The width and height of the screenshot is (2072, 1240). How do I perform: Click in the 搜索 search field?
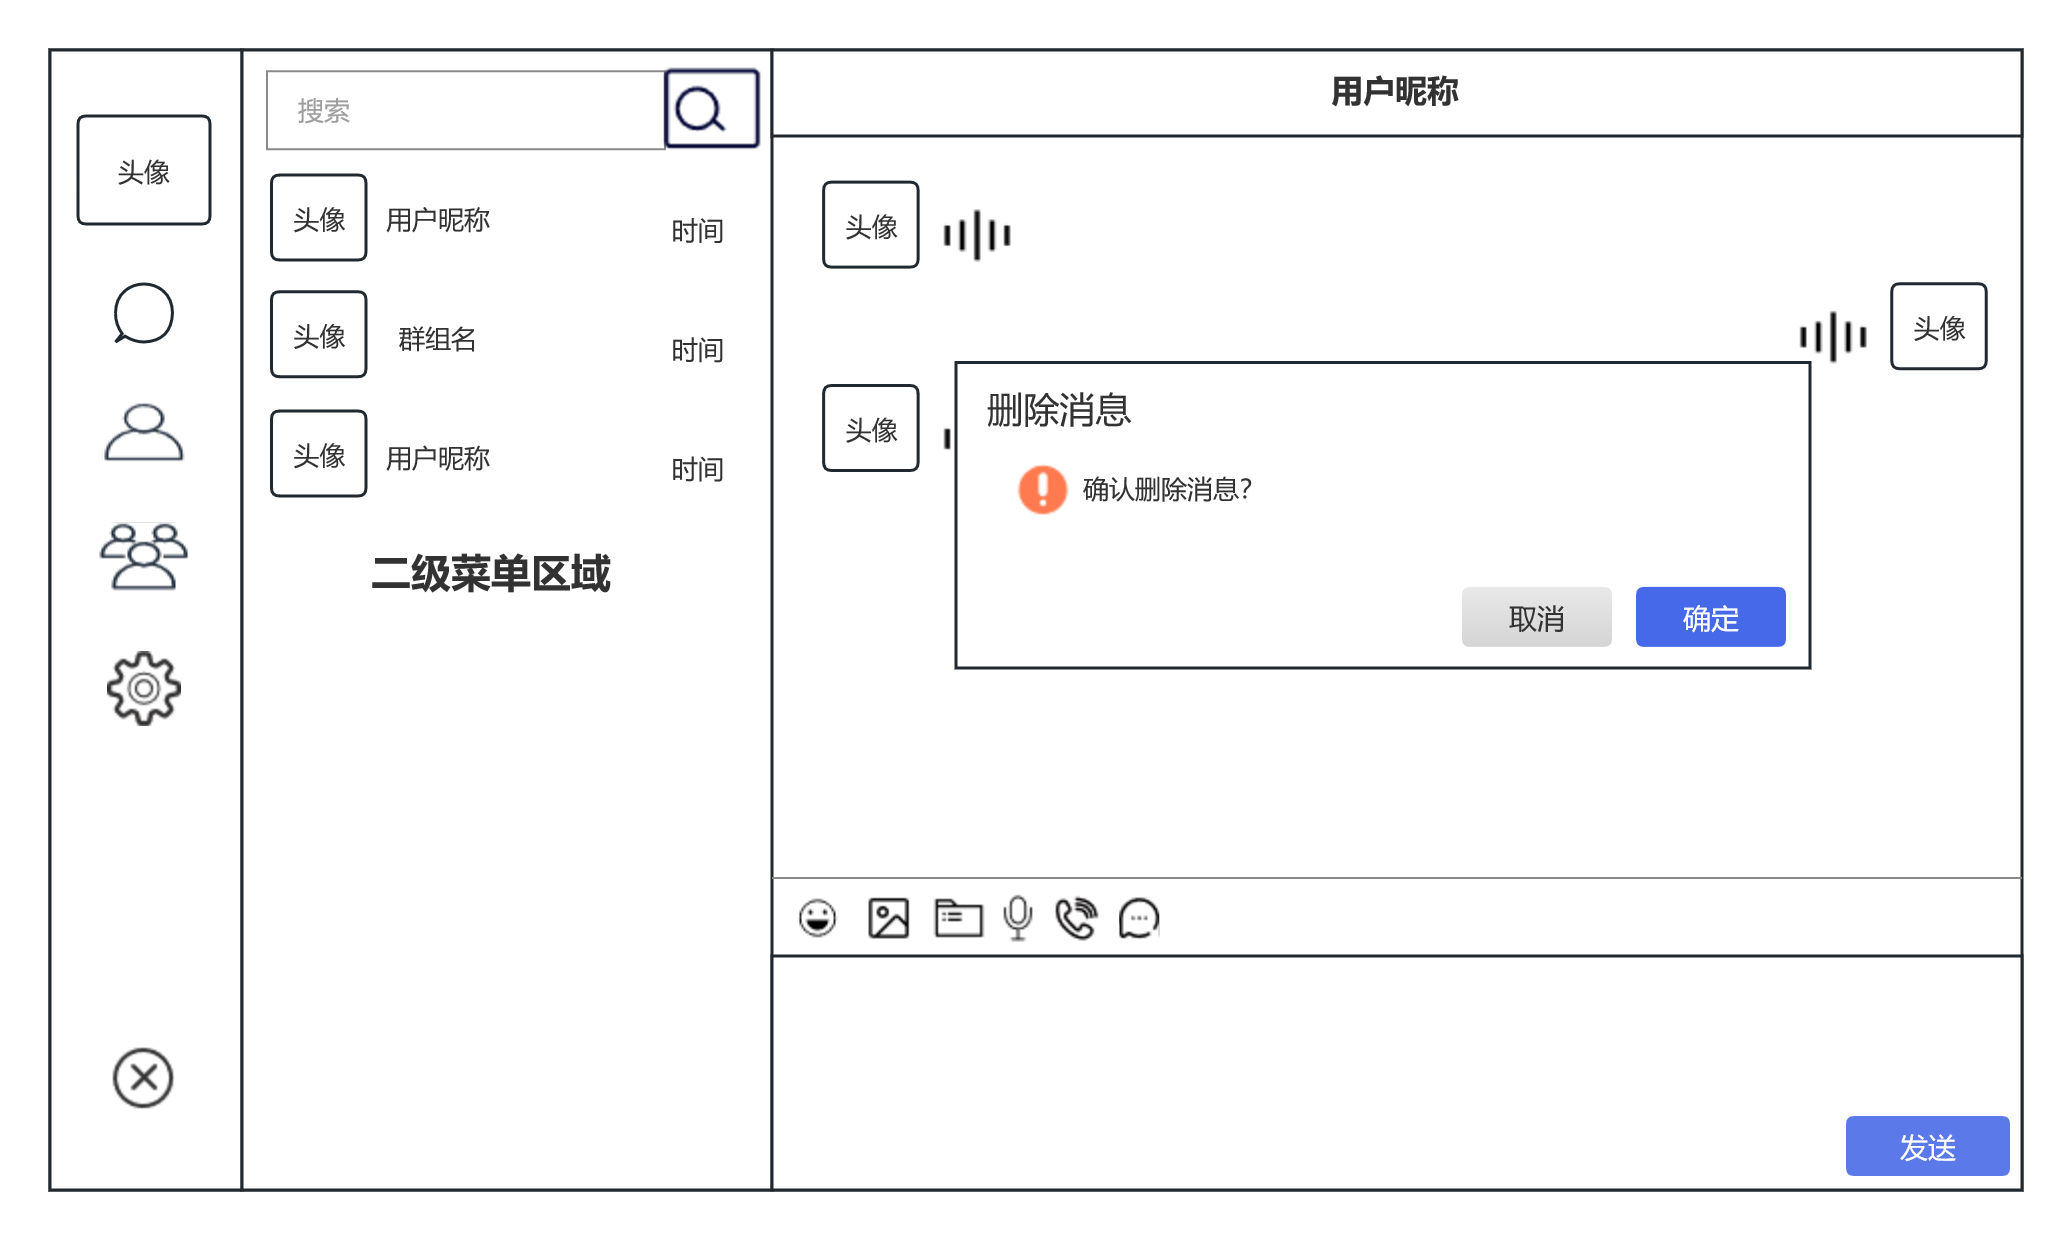click(x=466, y=110)
